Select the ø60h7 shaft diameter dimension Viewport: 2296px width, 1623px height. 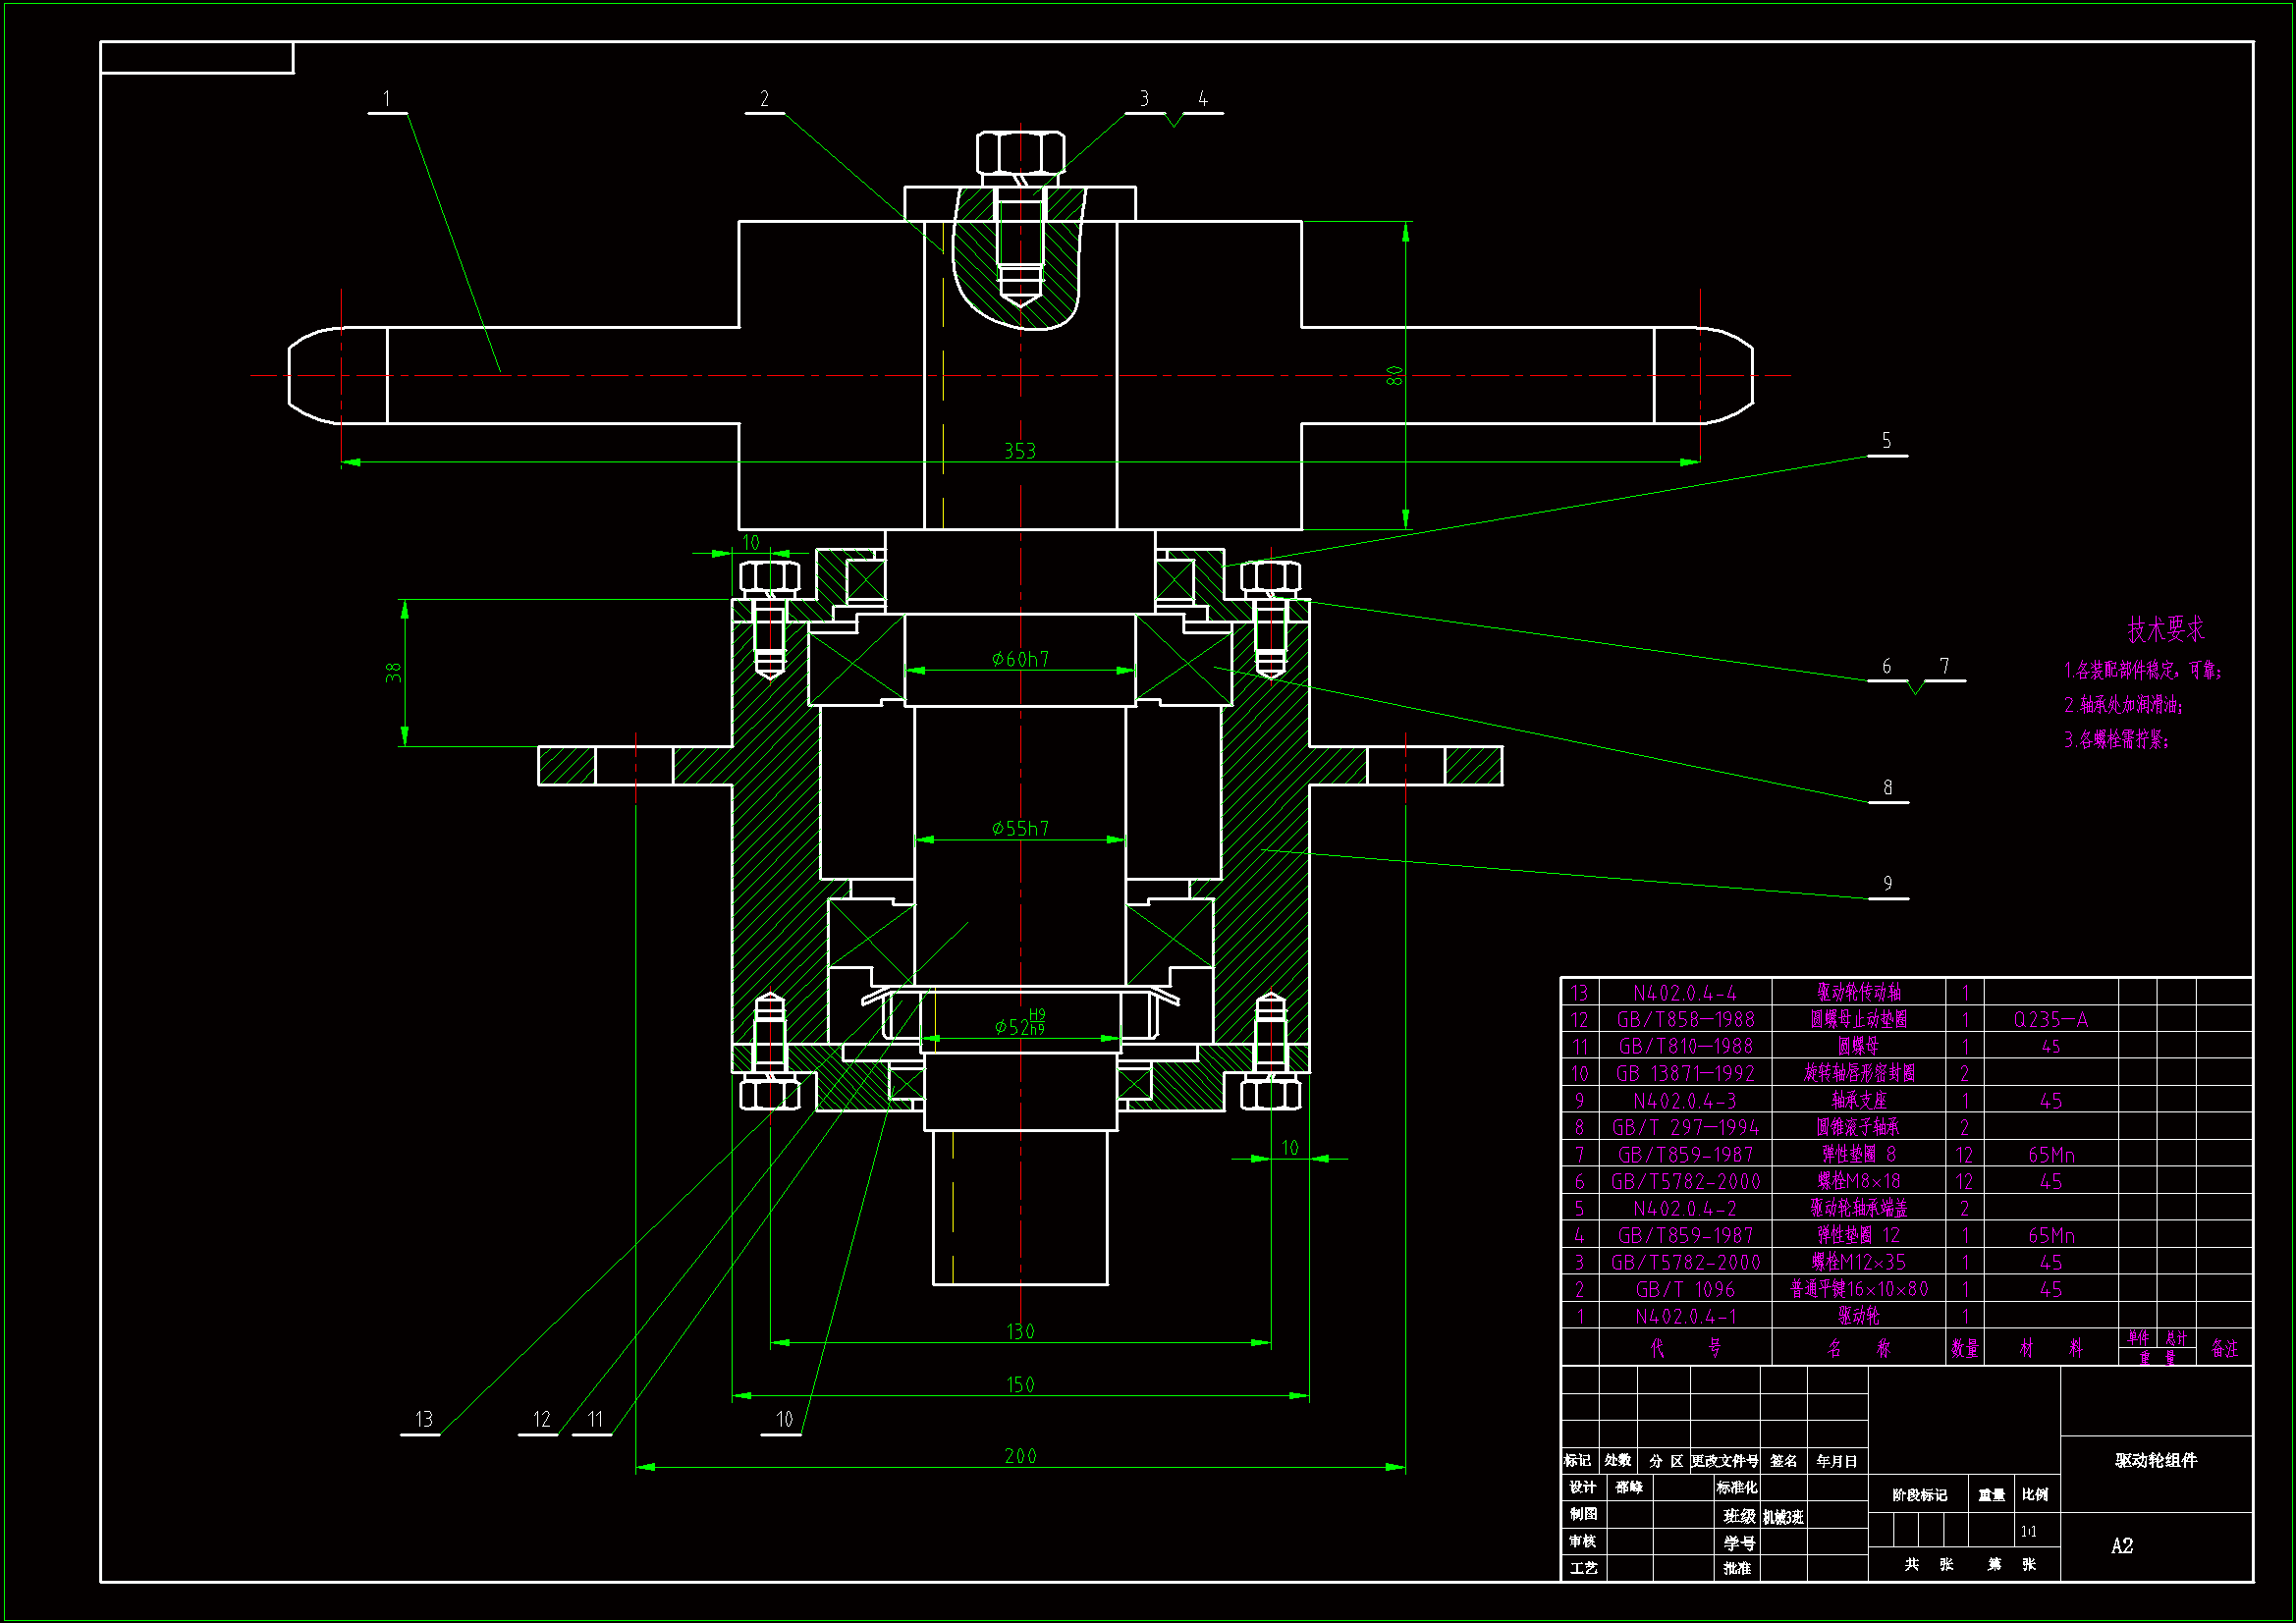1020,659
